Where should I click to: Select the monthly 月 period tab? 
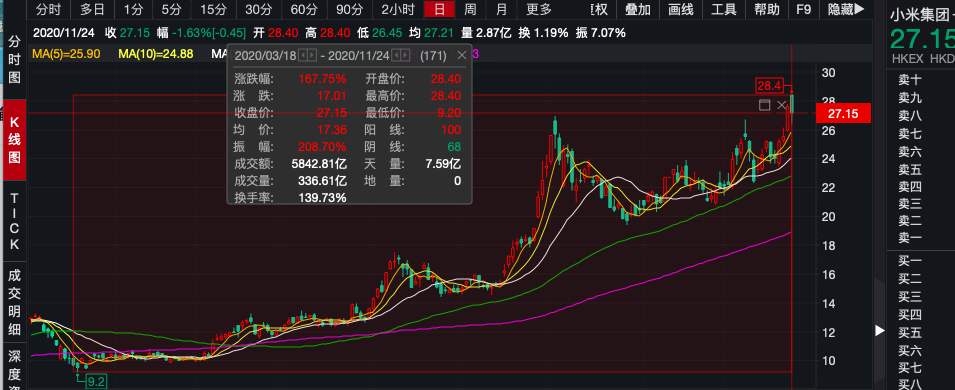[501, 9]
